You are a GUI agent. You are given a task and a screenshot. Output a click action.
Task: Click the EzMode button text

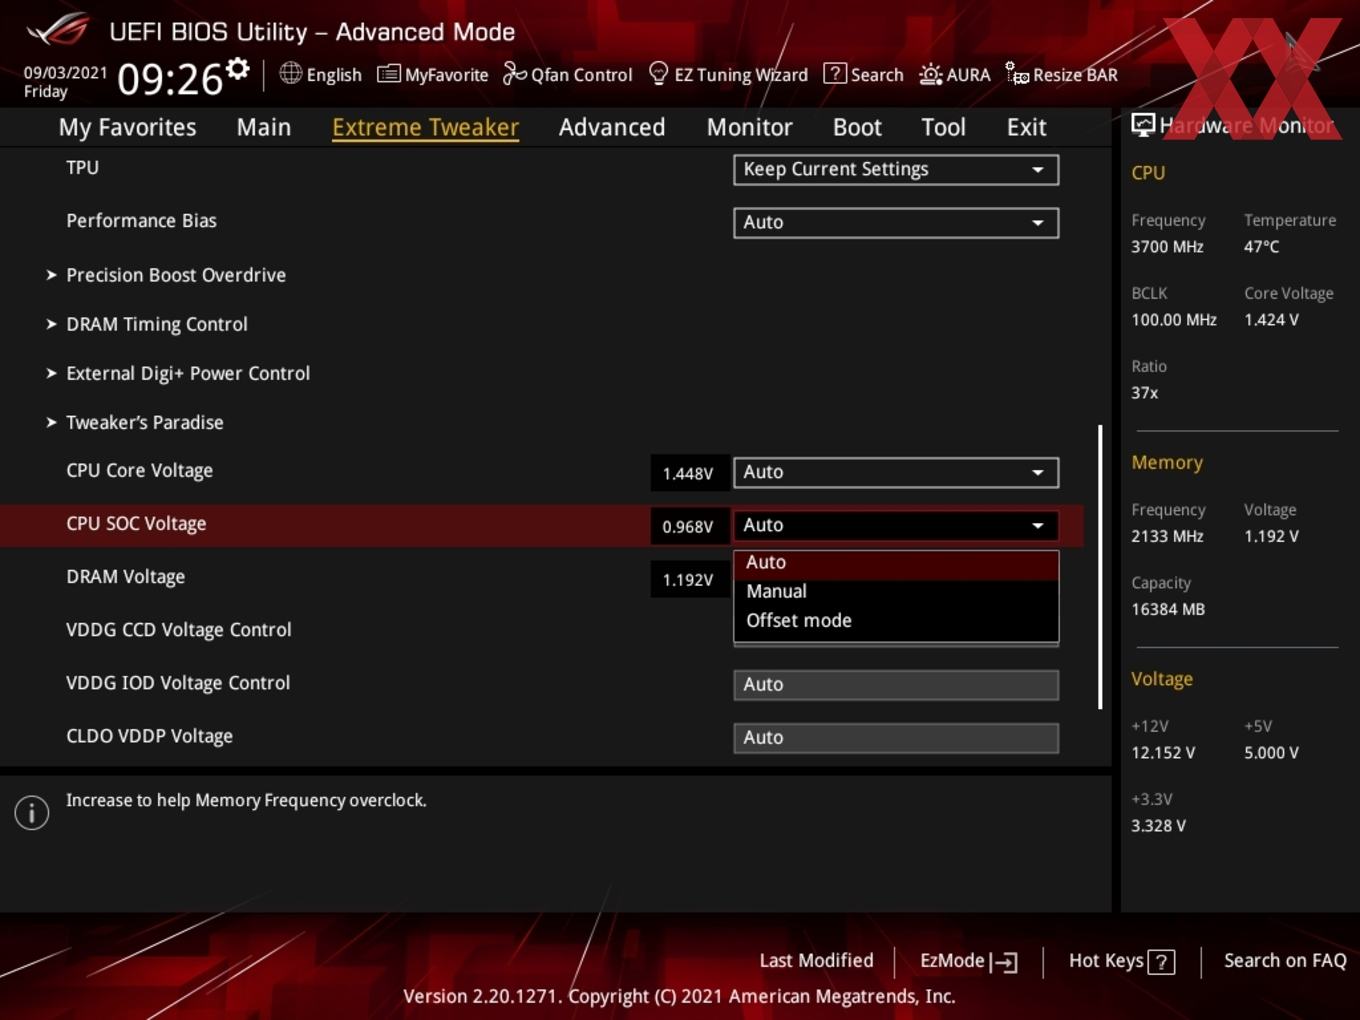(x=952, y=961)
